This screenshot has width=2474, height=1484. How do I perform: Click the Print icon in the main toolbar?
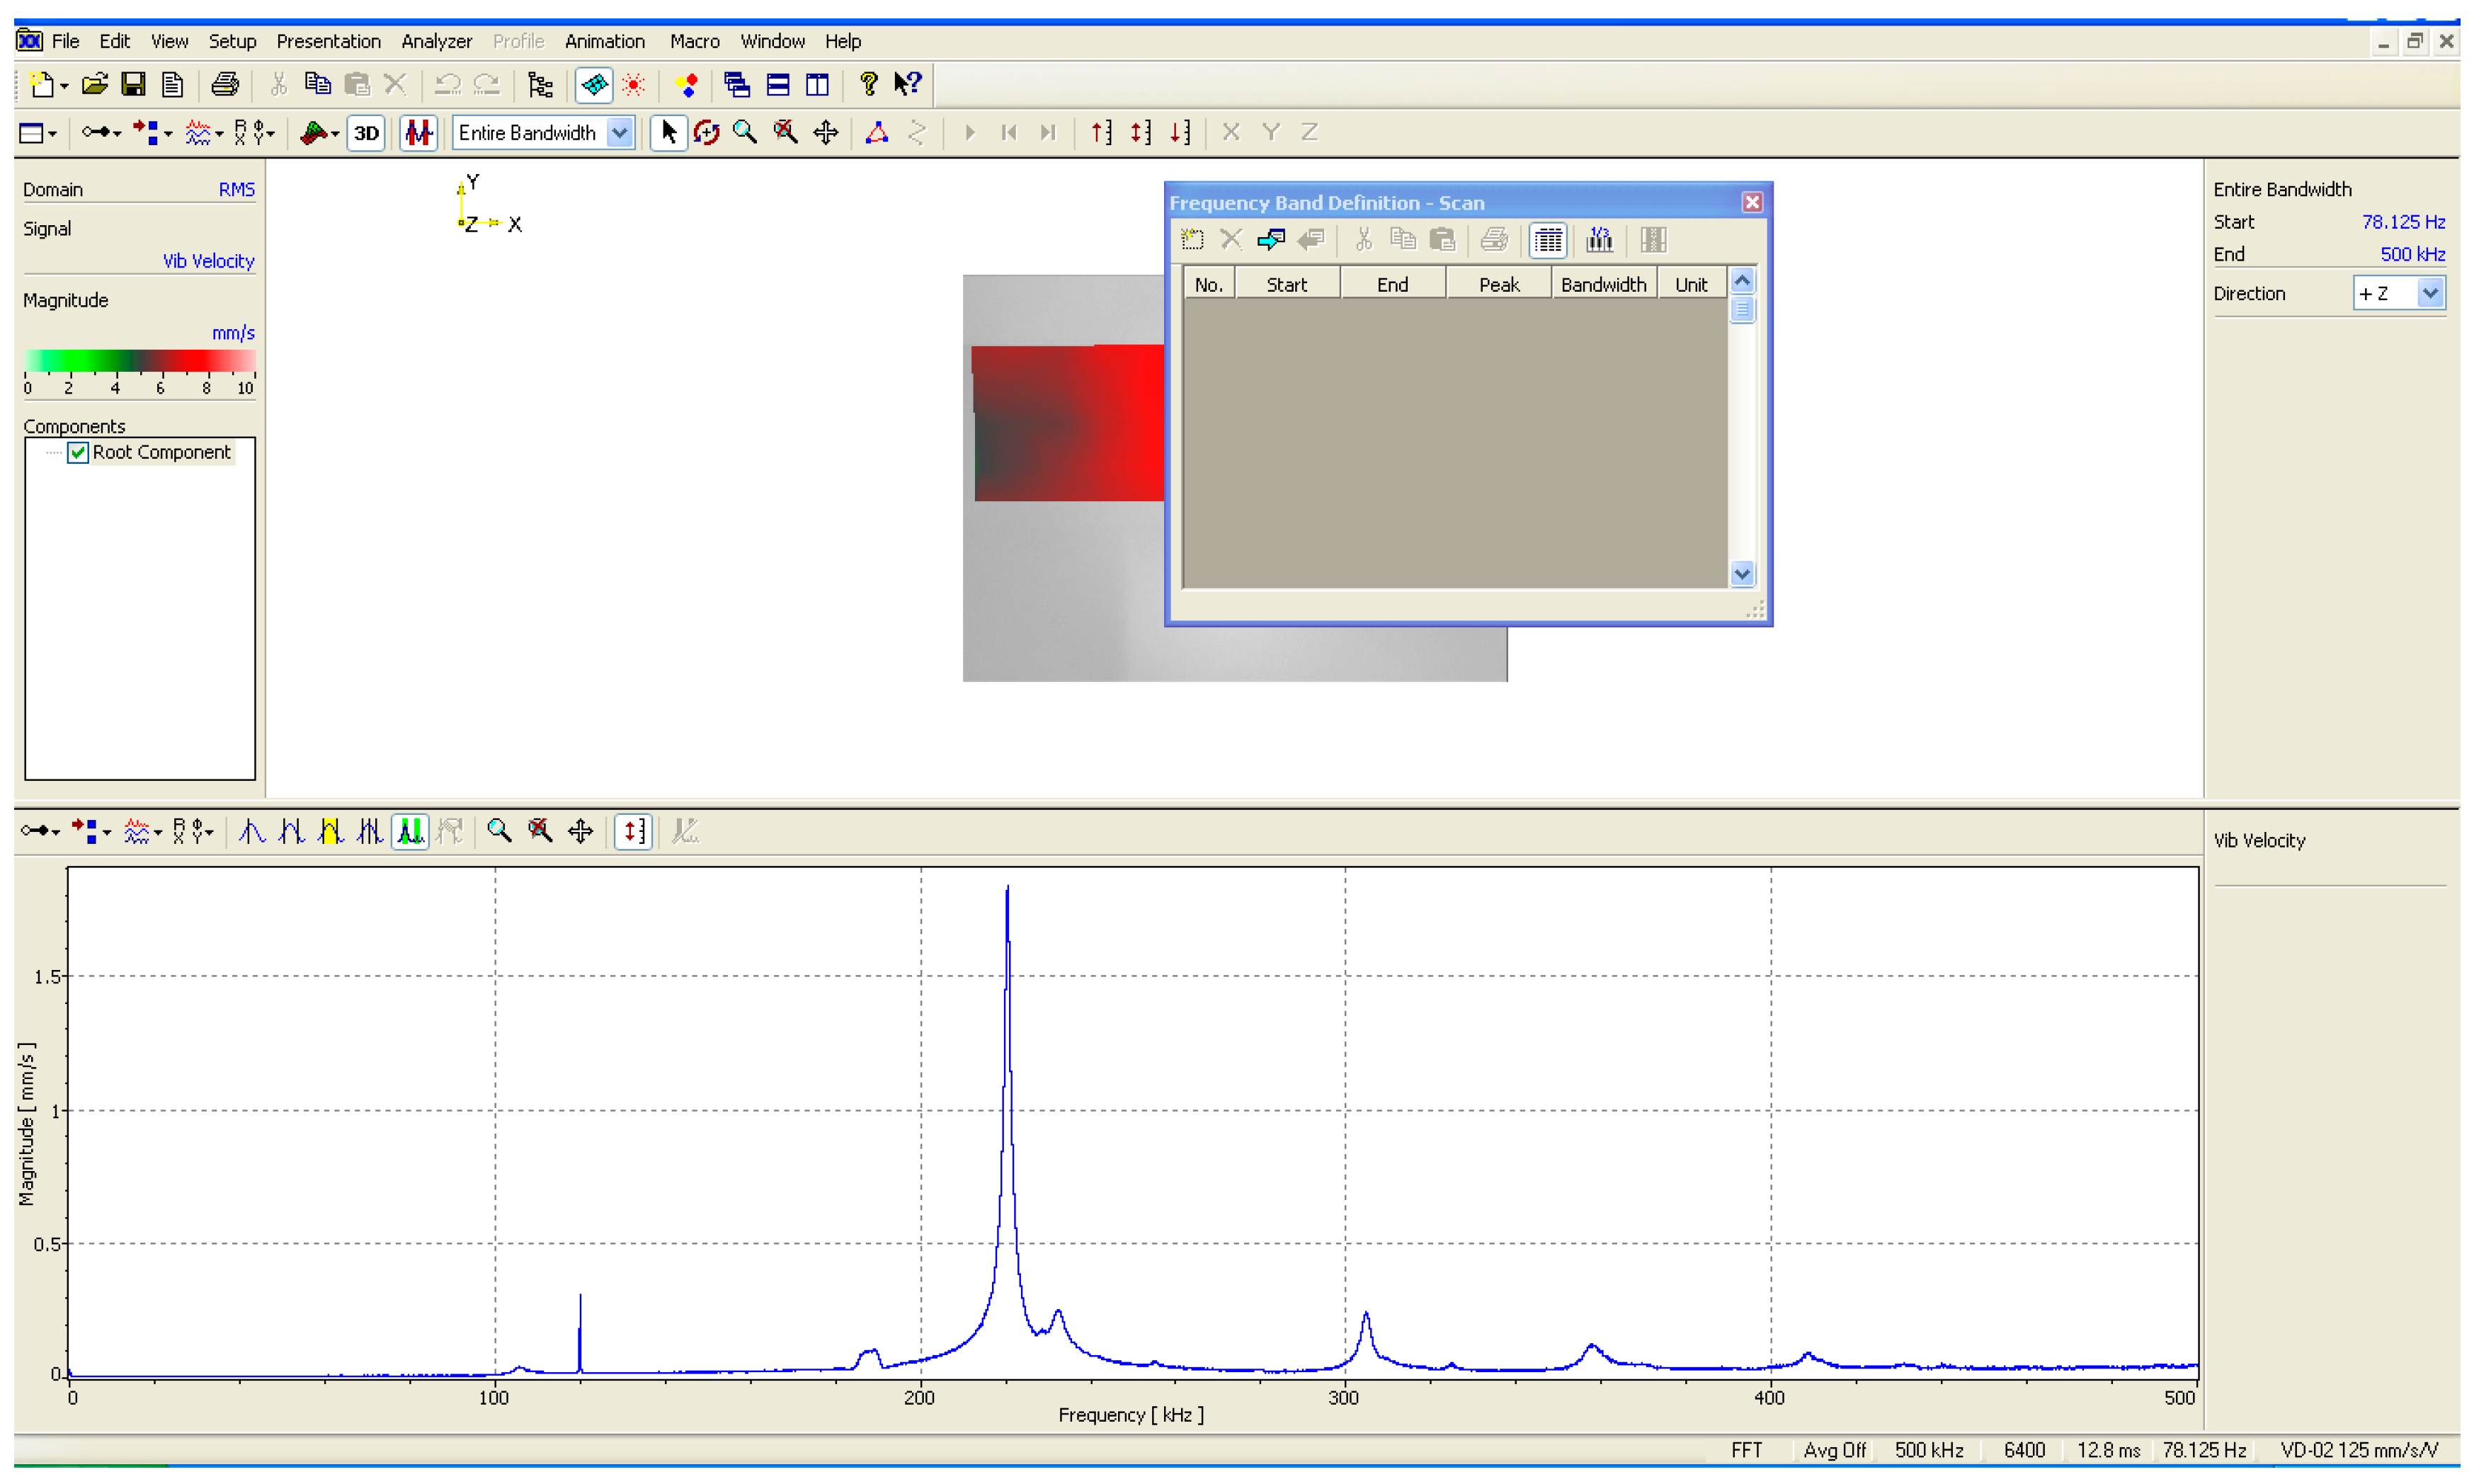pos(225,84)
